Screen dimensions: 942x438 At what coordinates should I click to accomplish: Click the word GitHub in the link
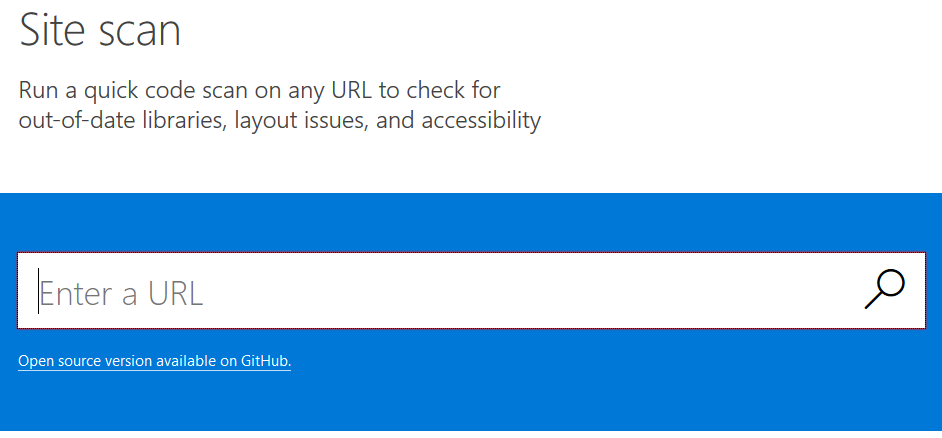[x=265, y=361]
